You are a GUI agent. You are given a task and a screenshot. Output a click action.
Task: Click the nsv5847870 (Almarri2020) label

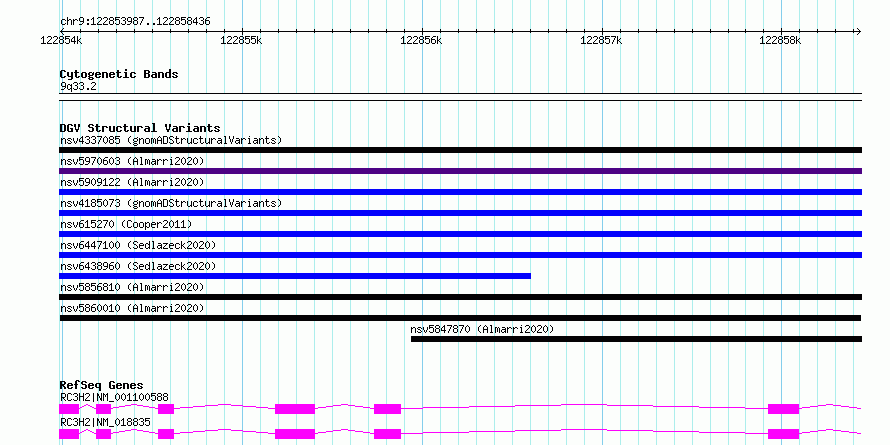(482, 329)
